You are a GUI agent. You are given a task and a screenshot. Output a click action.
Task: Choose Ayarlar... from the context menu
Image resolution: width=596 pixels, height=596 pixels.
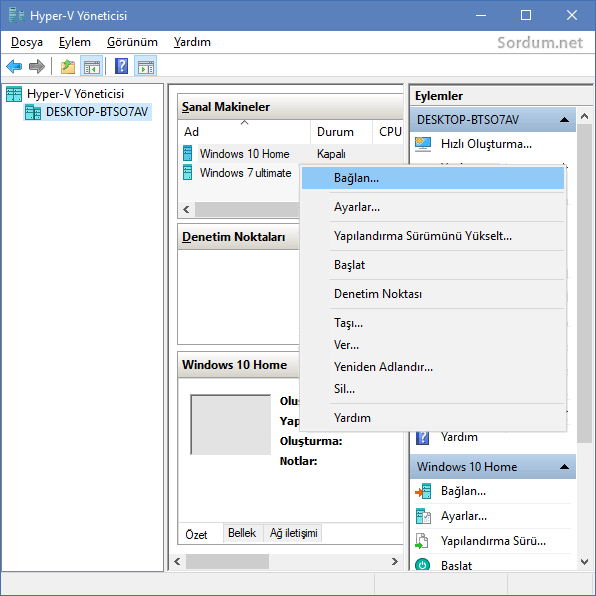433,207
